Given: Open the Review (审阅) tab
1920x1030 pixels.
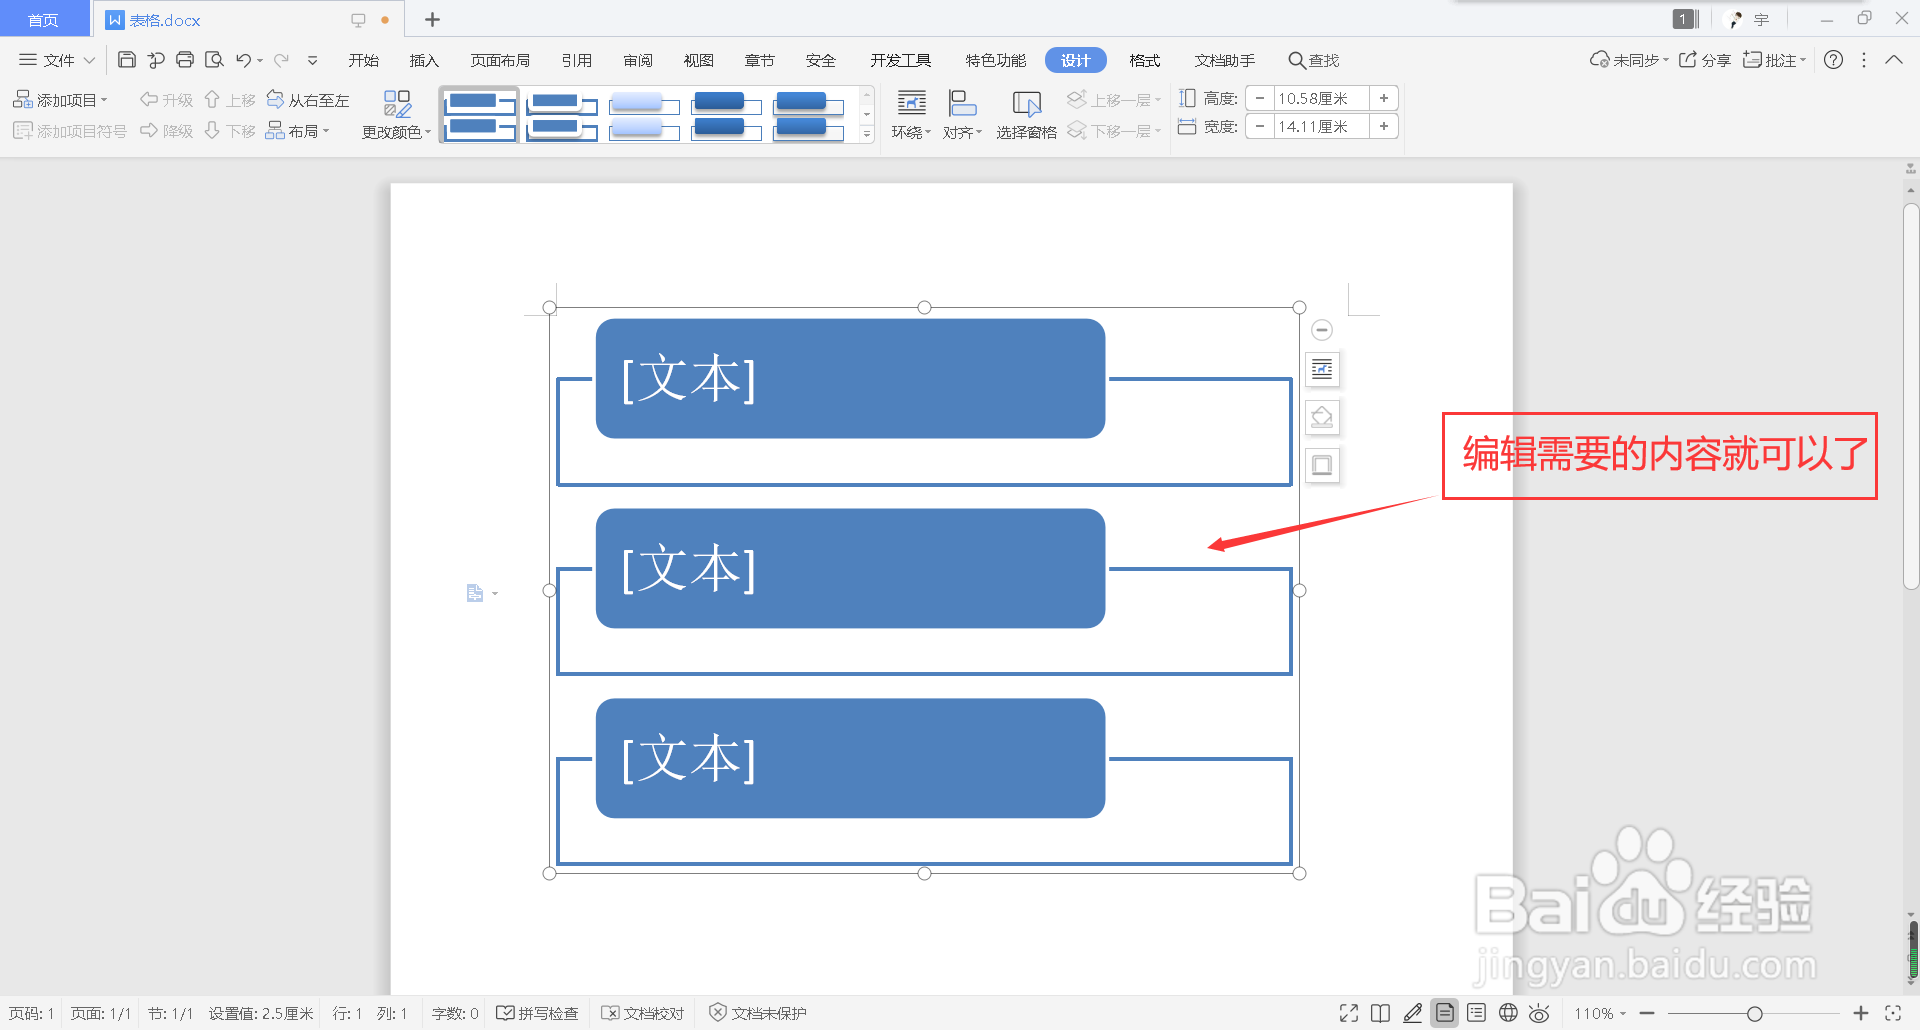Looking at the screenshot, I should pos(637,60).
